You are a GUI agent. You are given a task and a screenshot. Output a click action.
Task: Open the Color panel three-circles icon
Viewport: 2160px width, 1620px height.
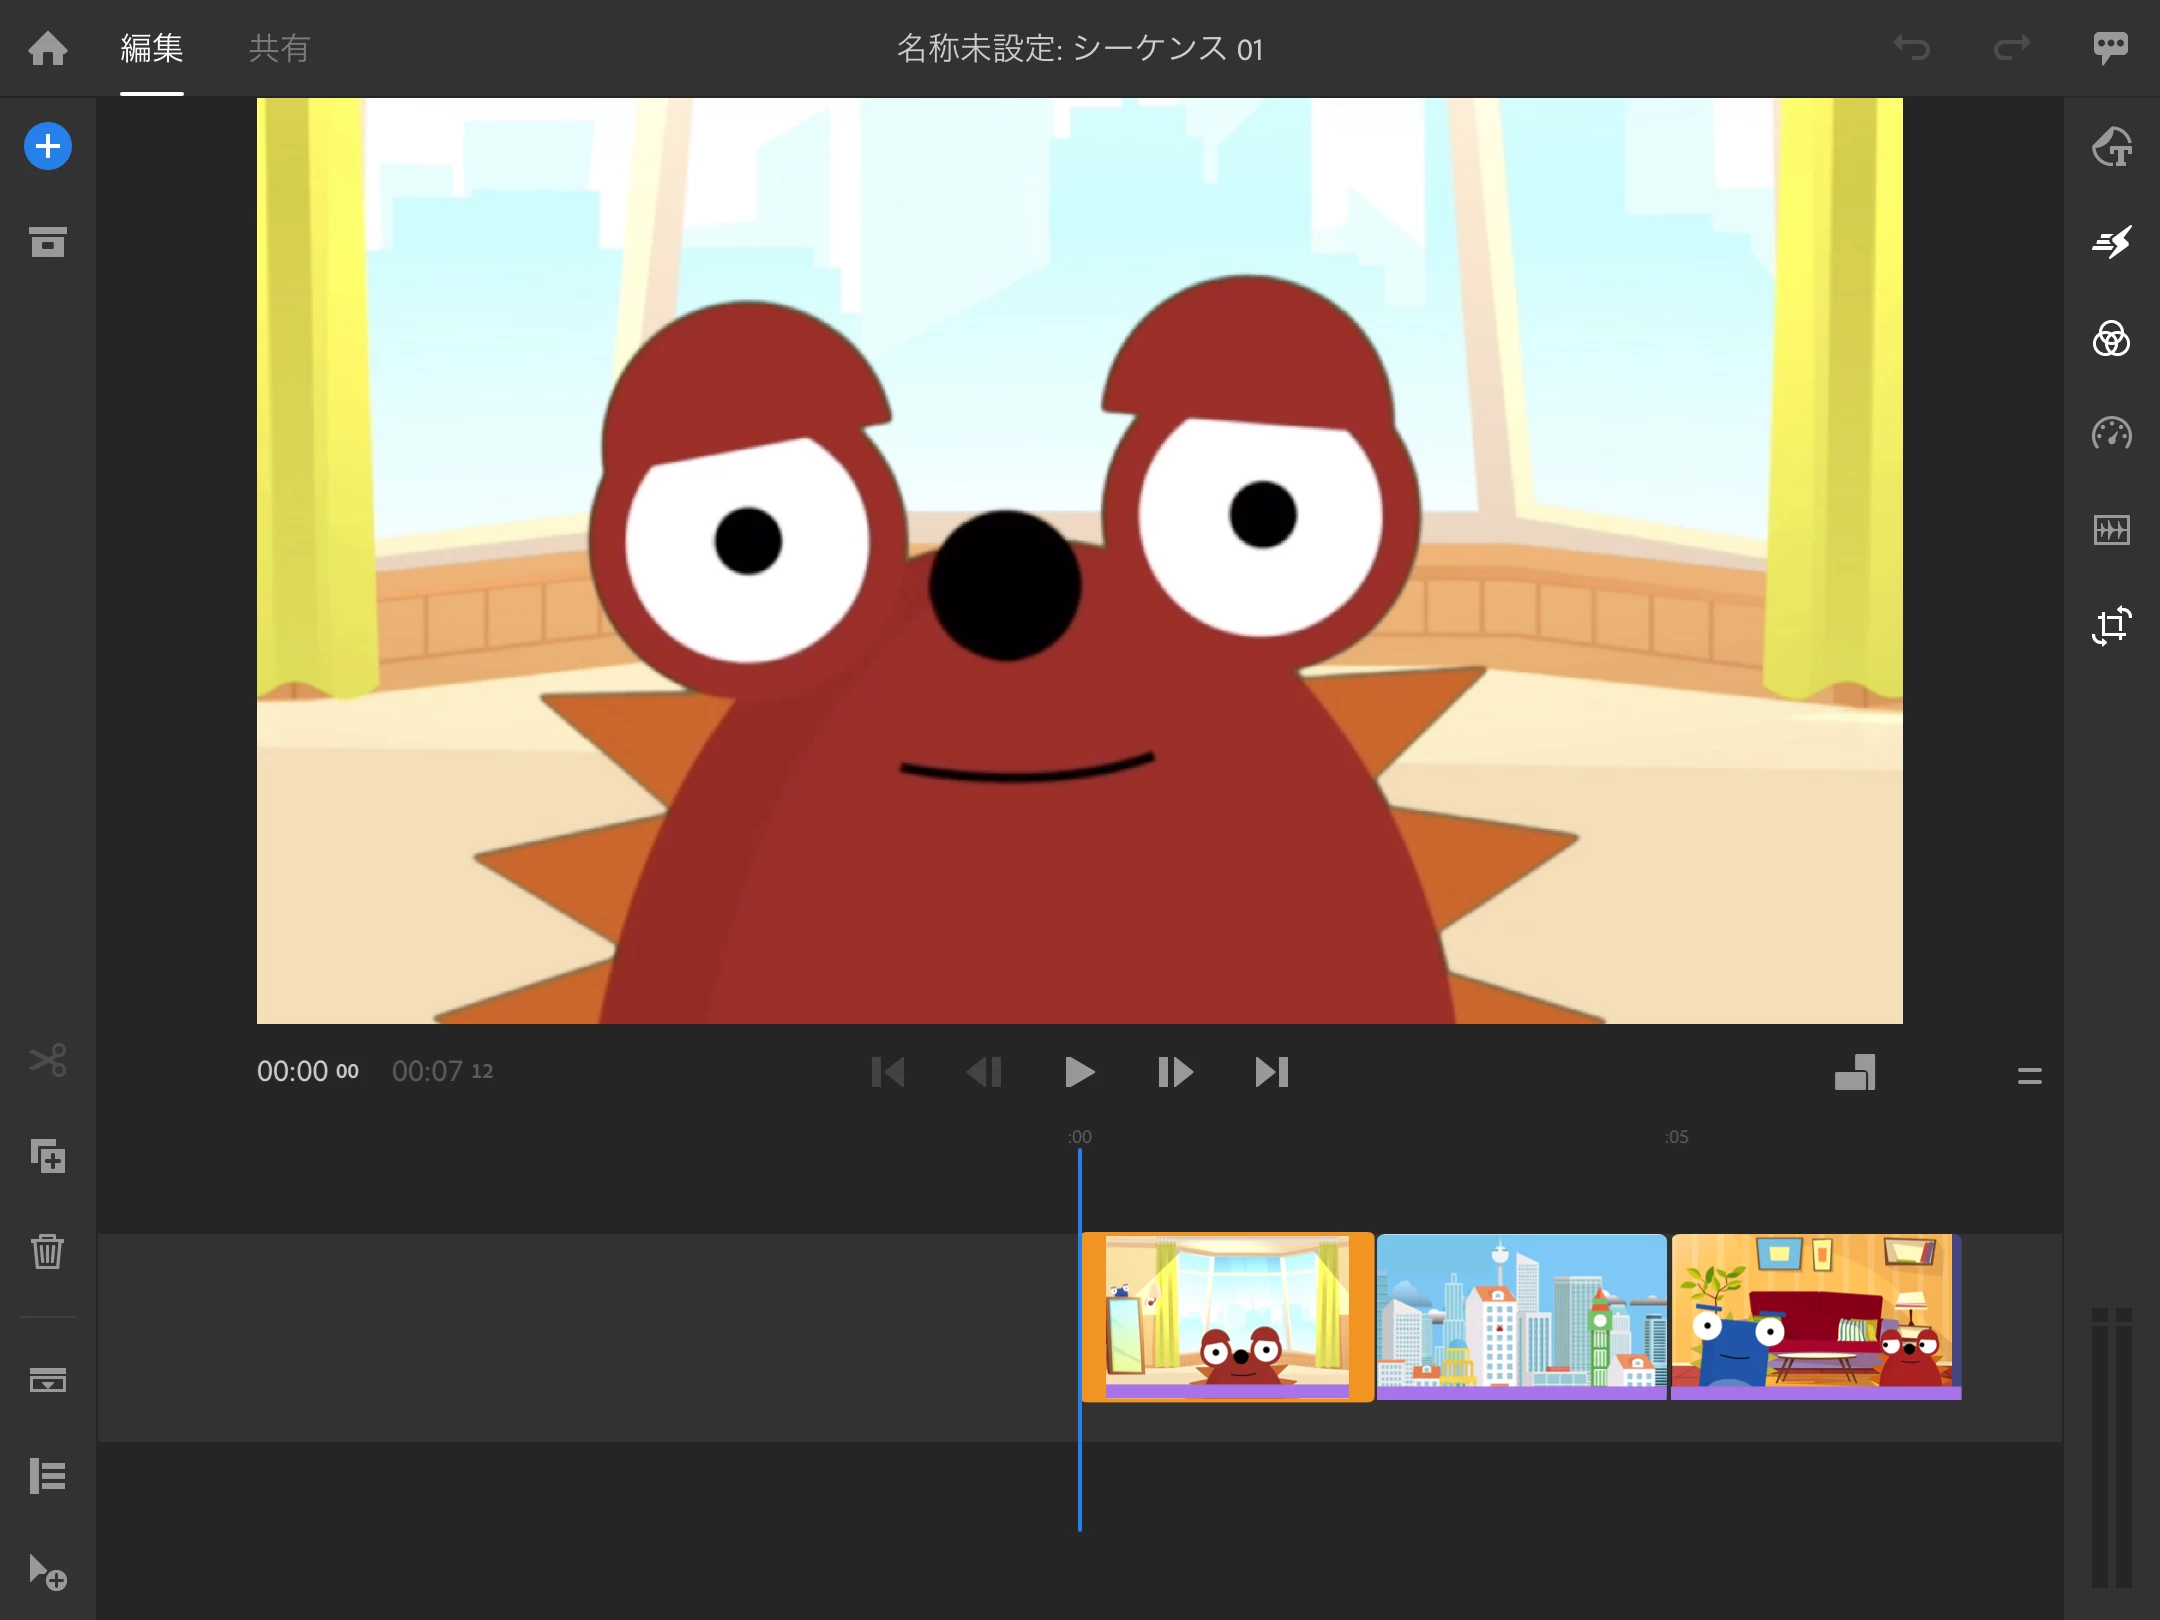tap(2111, 339)
